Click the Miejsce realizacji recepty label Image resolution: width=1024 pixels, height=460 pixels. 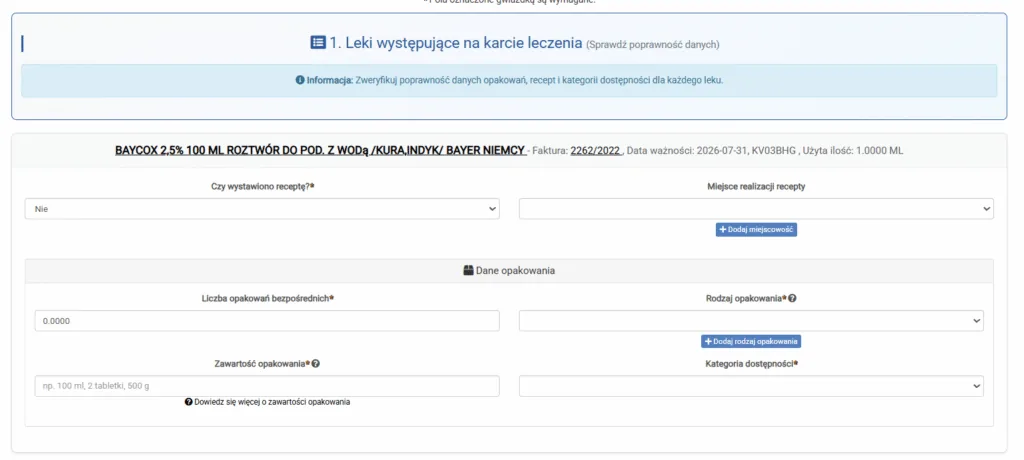click(756, 186)
